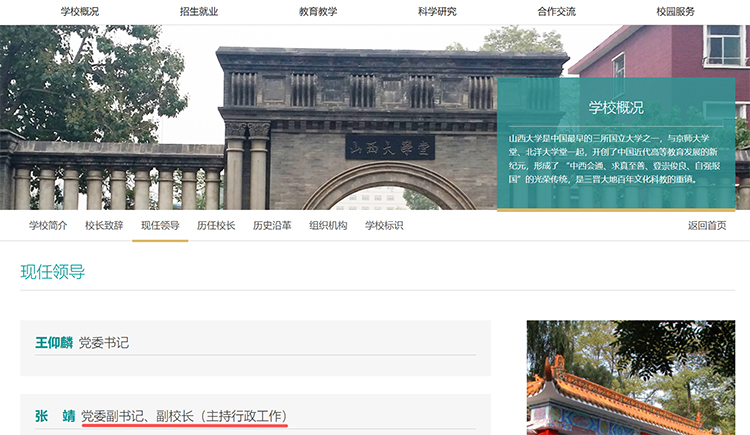Switch to the 历任校长 sub-tab

216,225
